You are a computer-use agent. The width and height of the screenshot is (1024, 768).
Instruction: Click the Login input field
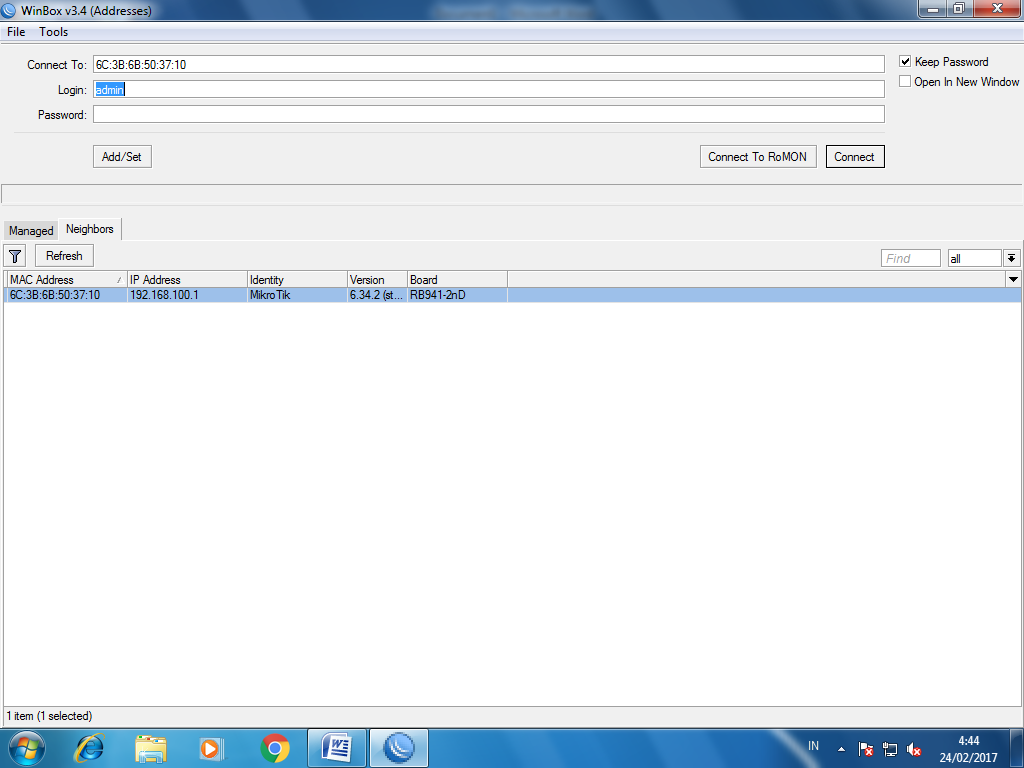coord(488,89)
